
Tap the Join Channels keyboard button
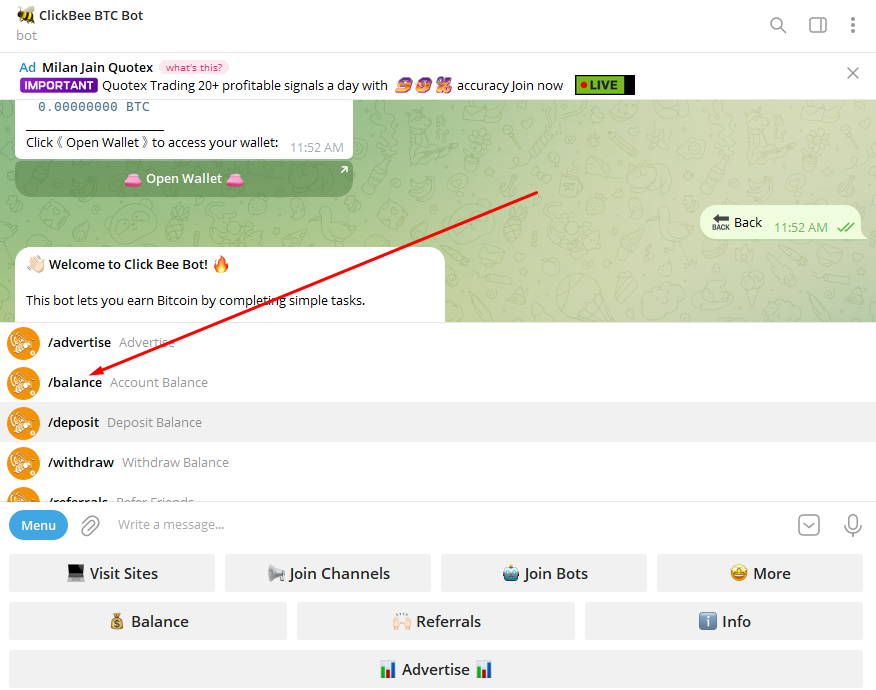tap(328, 573)
